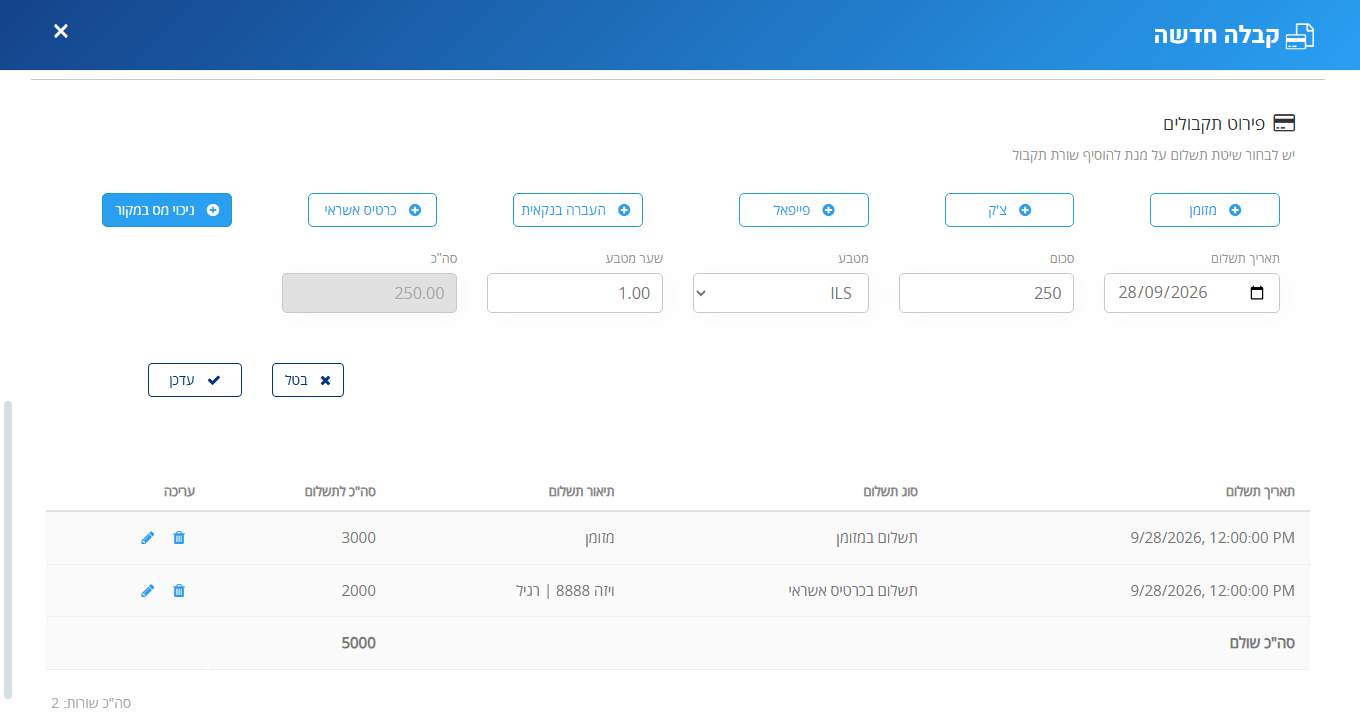1360x720 pixels.
Task: Add a פייפאל PayPal payment
Action: click(x=804, y=210)
